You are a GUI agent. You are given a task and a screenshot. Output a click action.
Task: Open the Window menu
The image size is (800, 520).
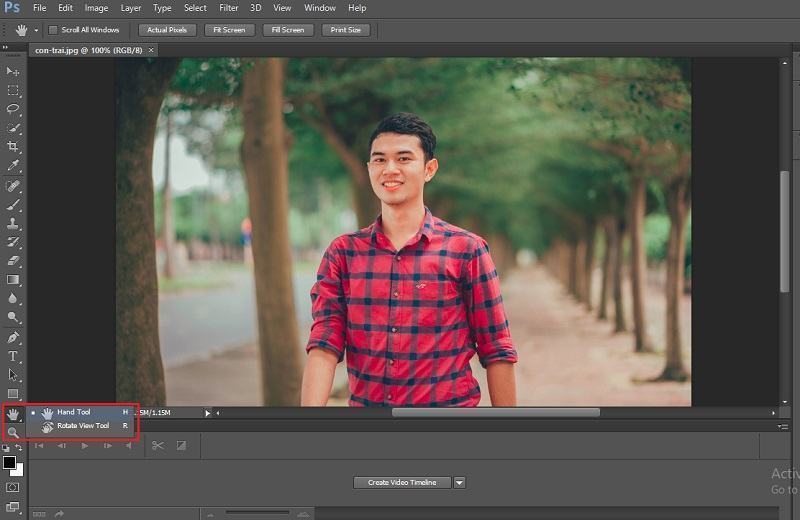pos(320,8)
